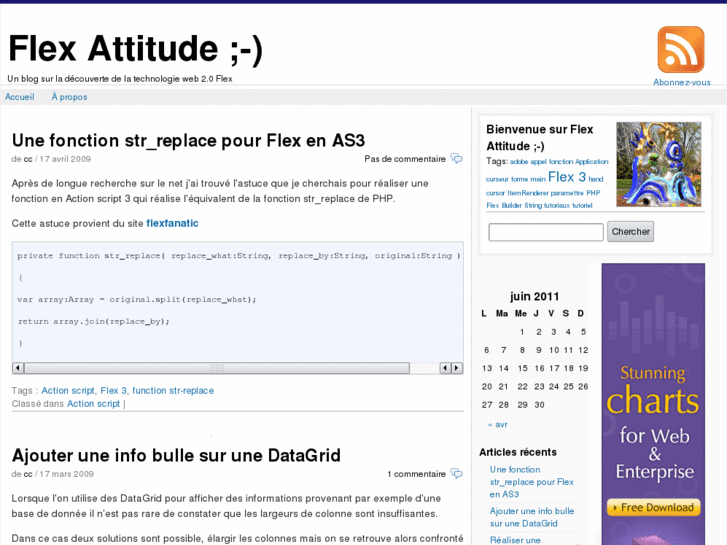This screenshot has height=545, width=727.
Task: Select the Flex 3 tag under the post
Action: pyautogui.click(x=114, y=391)
